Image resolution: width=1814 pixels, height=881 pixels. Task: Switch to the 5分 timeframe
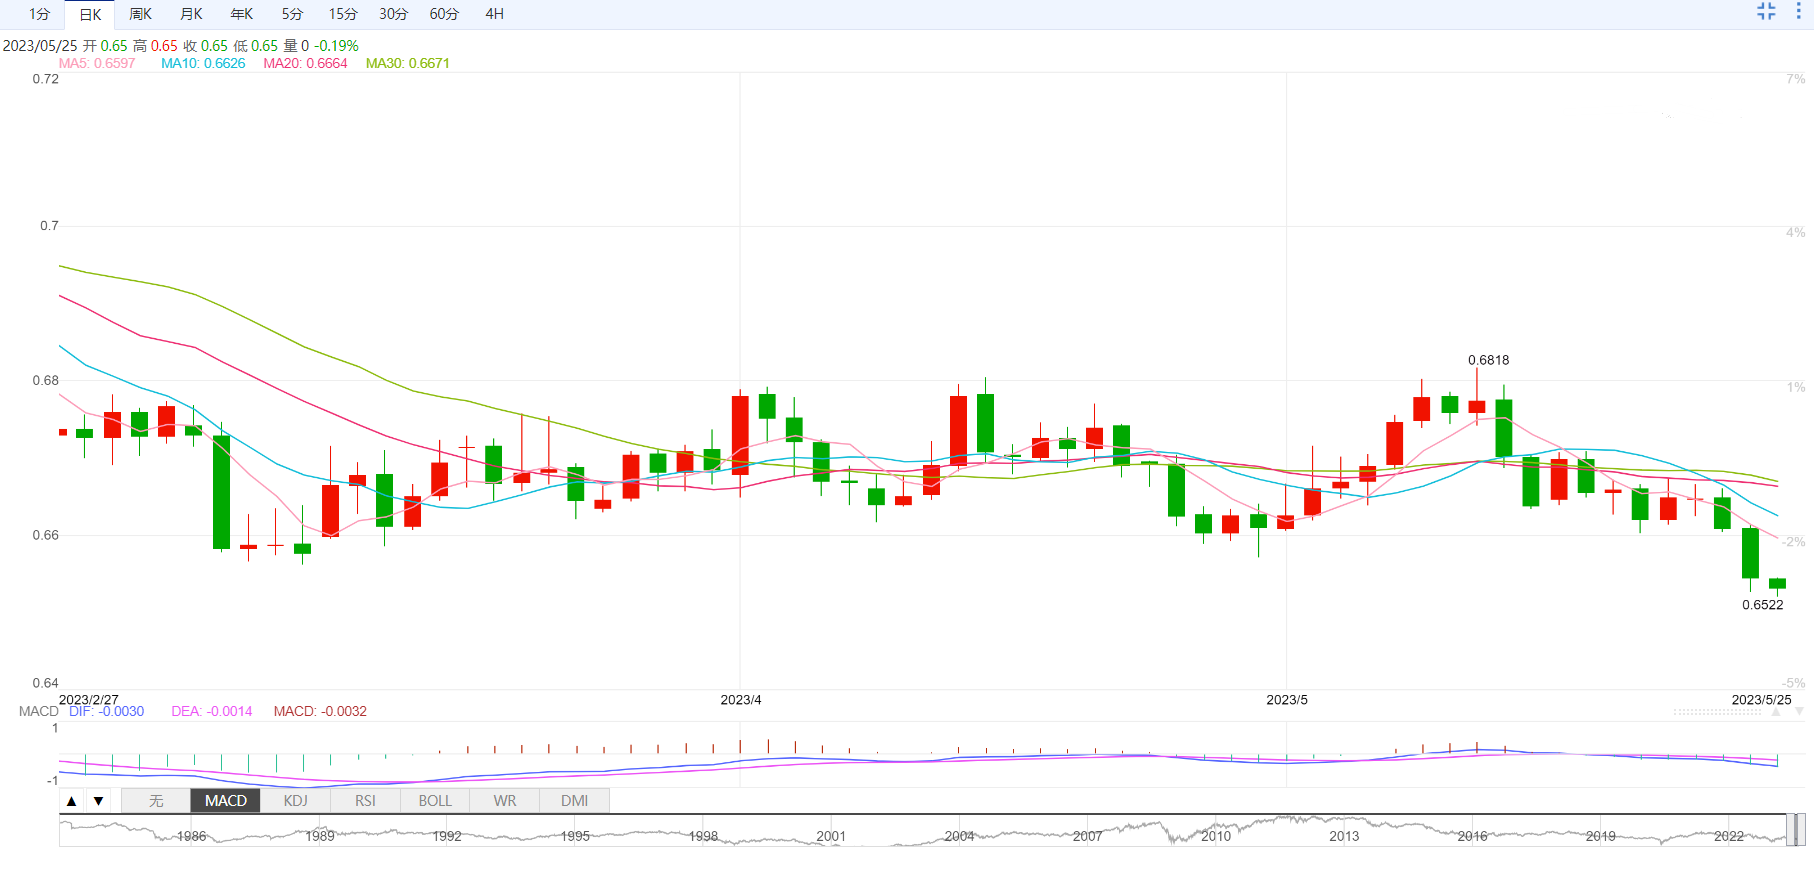pos(292,14)
